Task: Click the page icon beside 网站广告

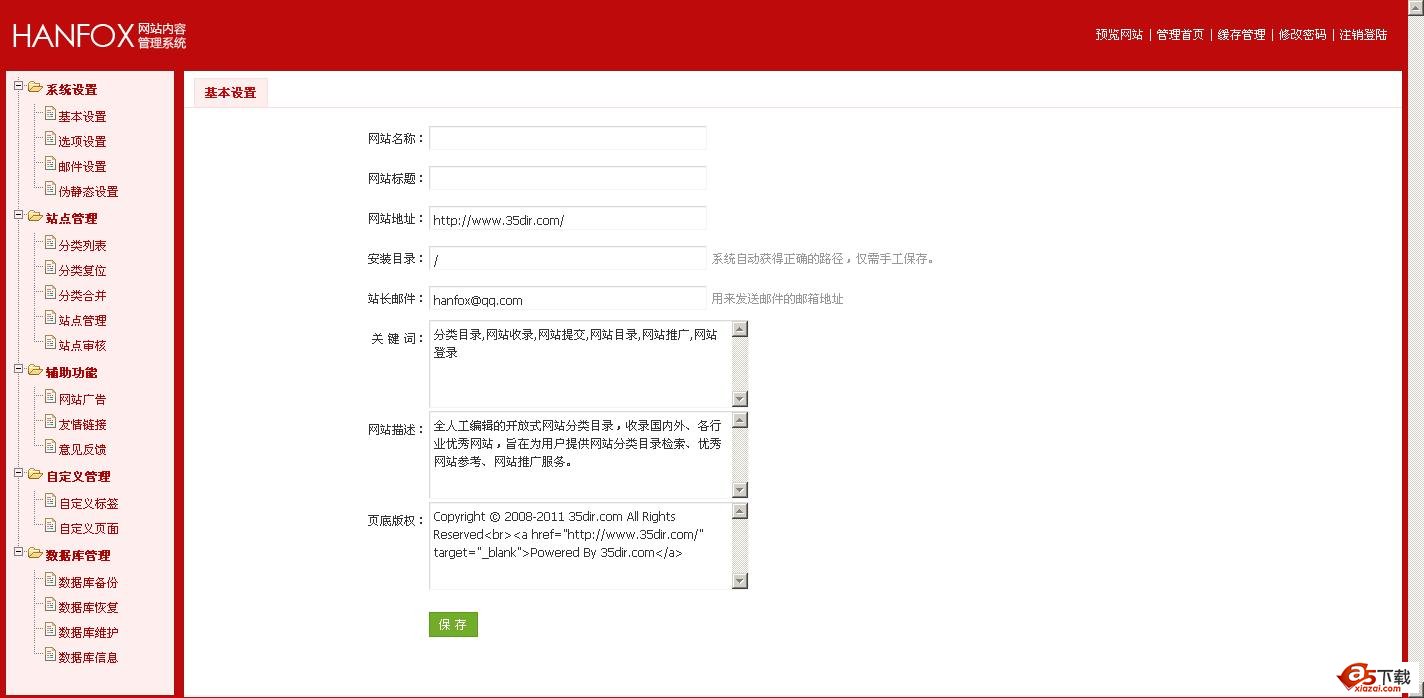Action: 50,397
